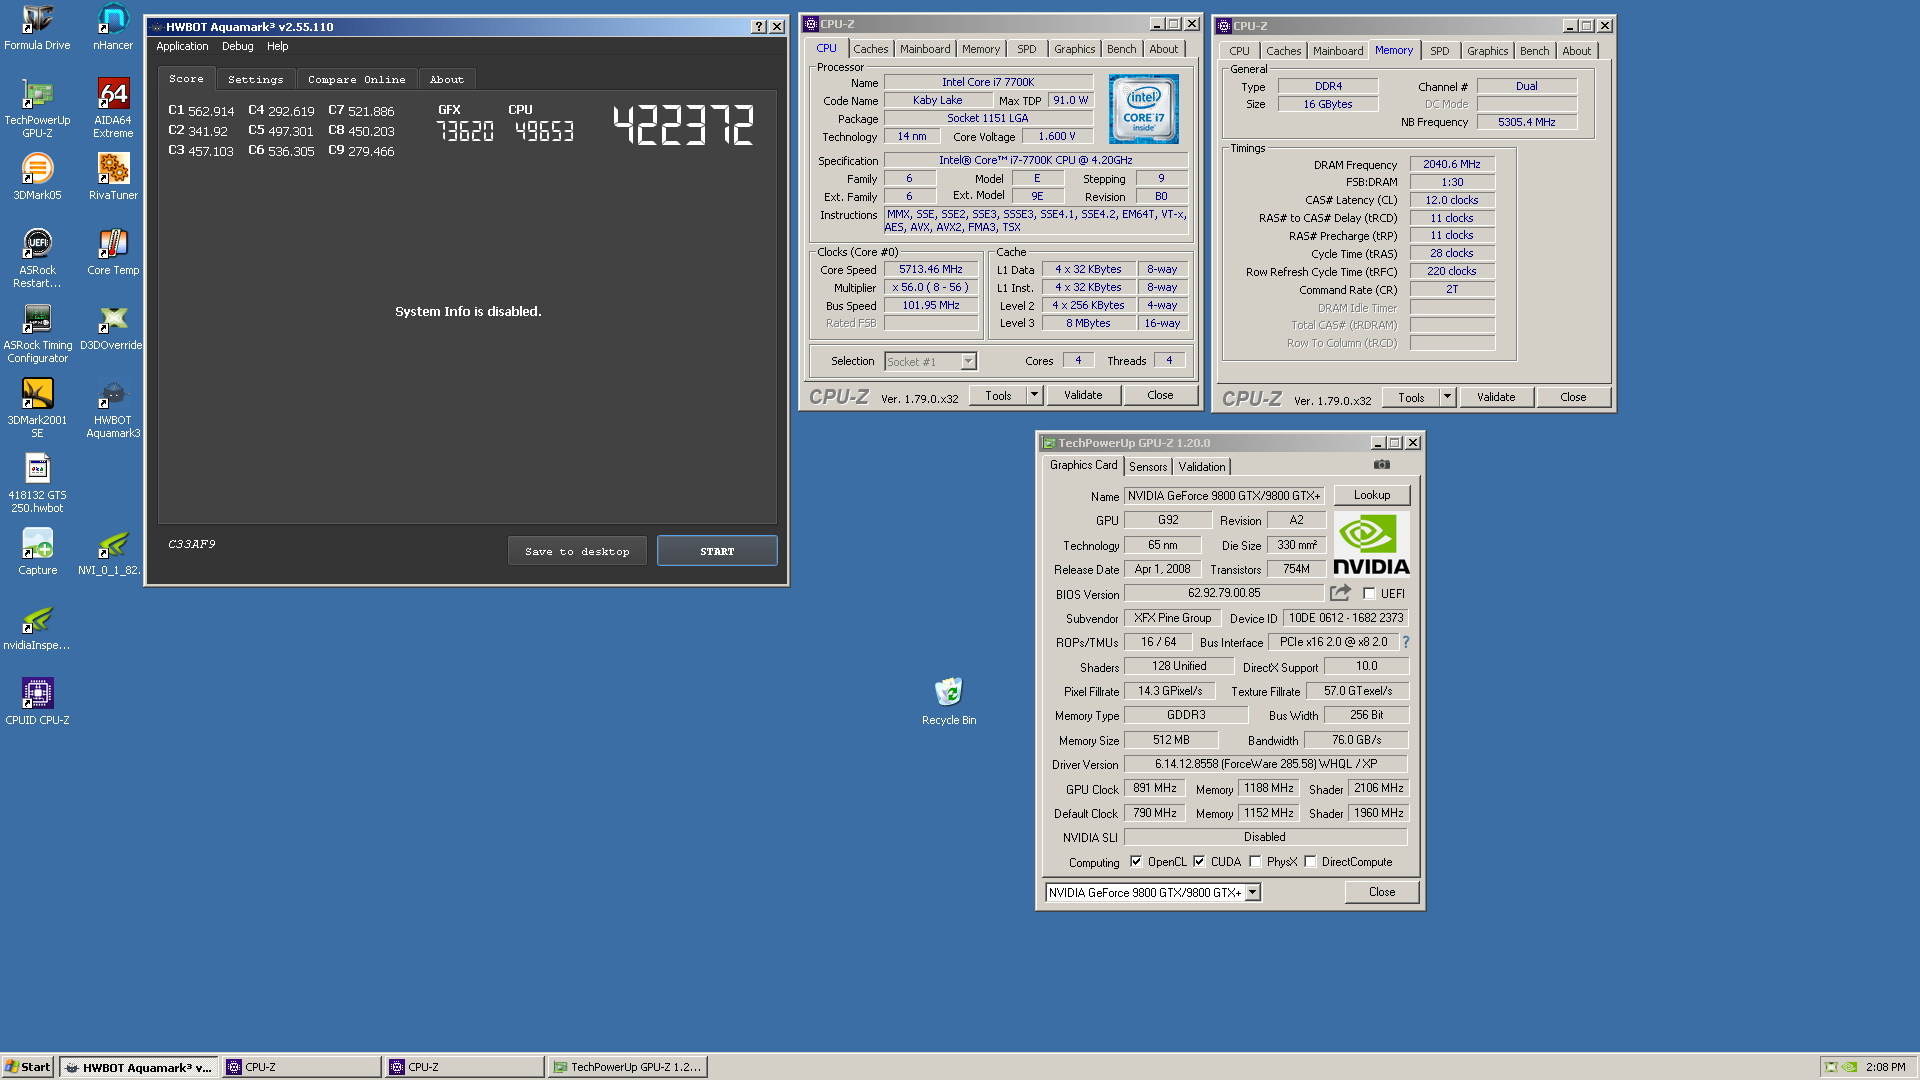This screenshot has width=1920, height=1080.
Task: Switch to About tab in Aquamark3
Action: click(x=446, y=80)
